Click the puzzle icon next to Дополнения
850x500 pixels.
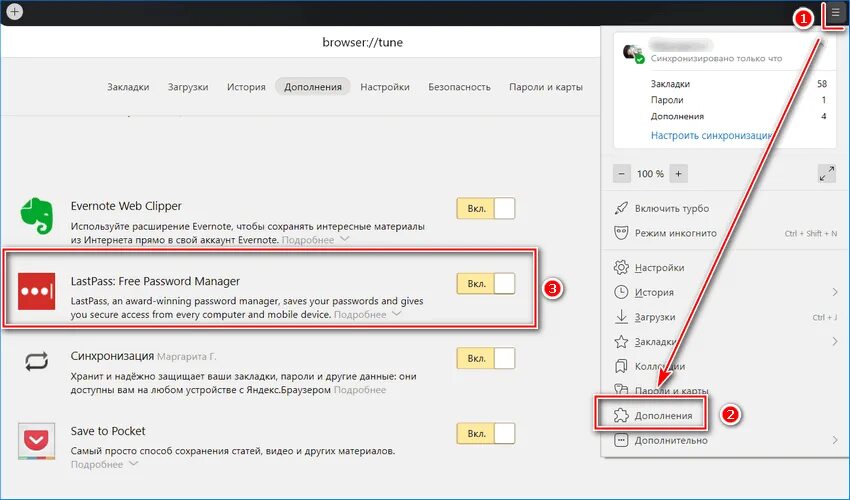click(x=621, y=415)
